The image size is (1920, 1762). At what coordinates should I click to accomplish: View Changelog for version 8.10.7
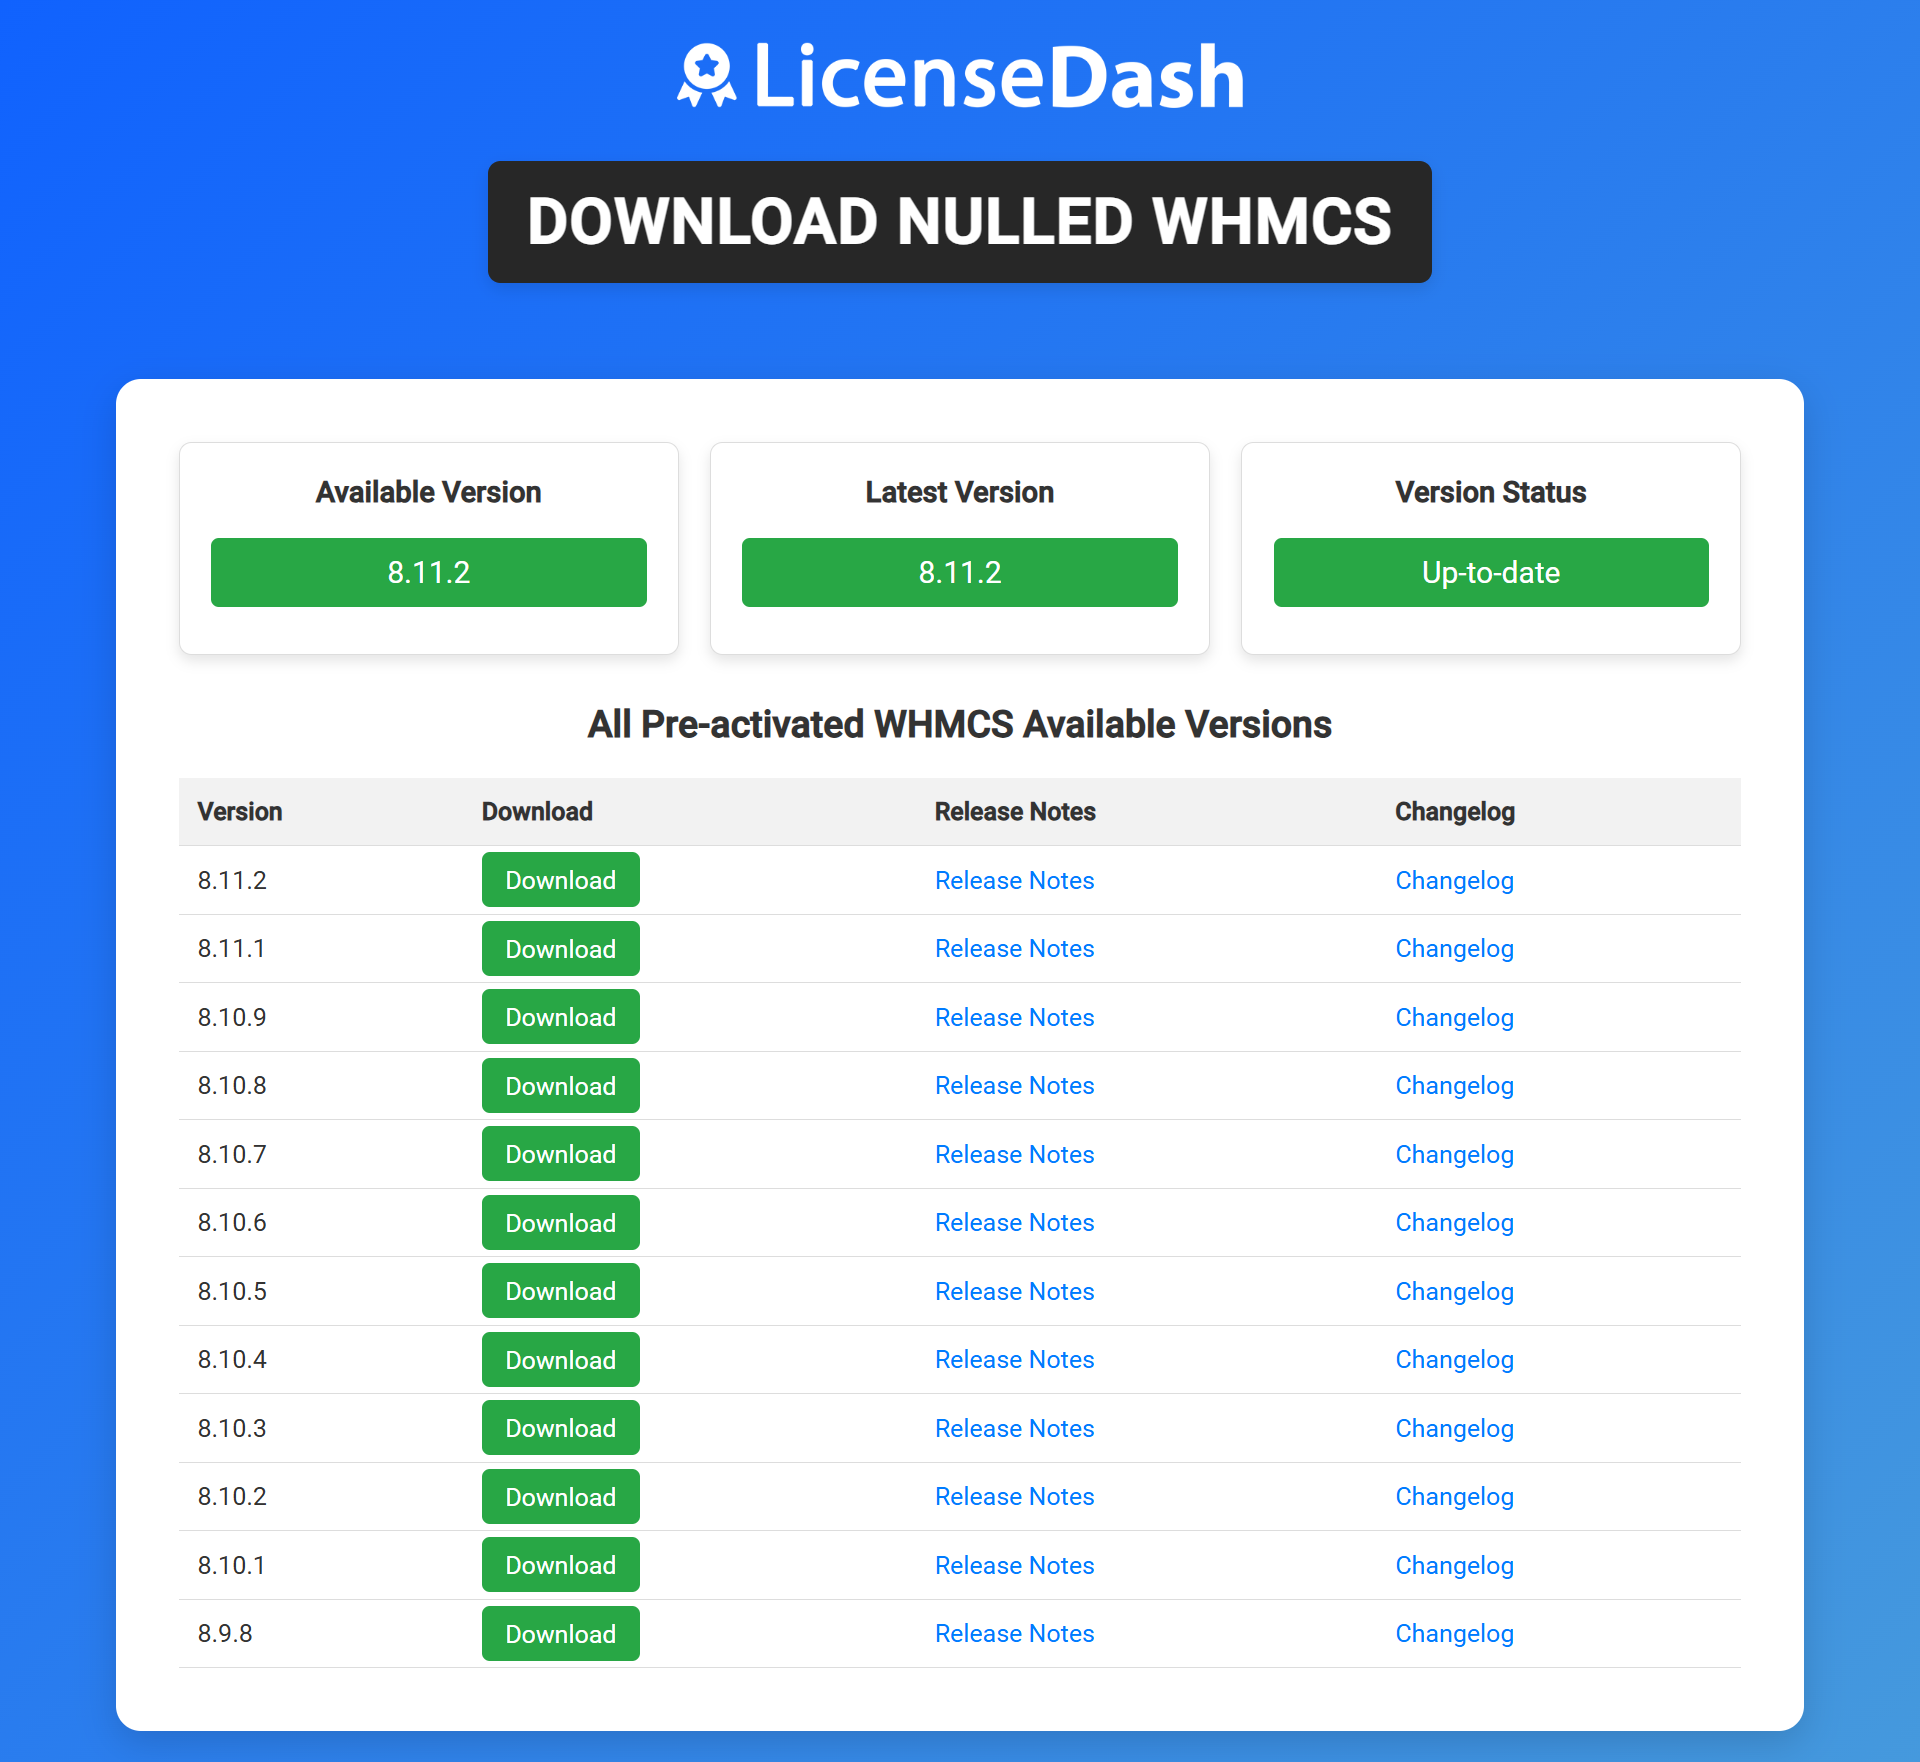pyautogui.click(x=1454, y=1154)
